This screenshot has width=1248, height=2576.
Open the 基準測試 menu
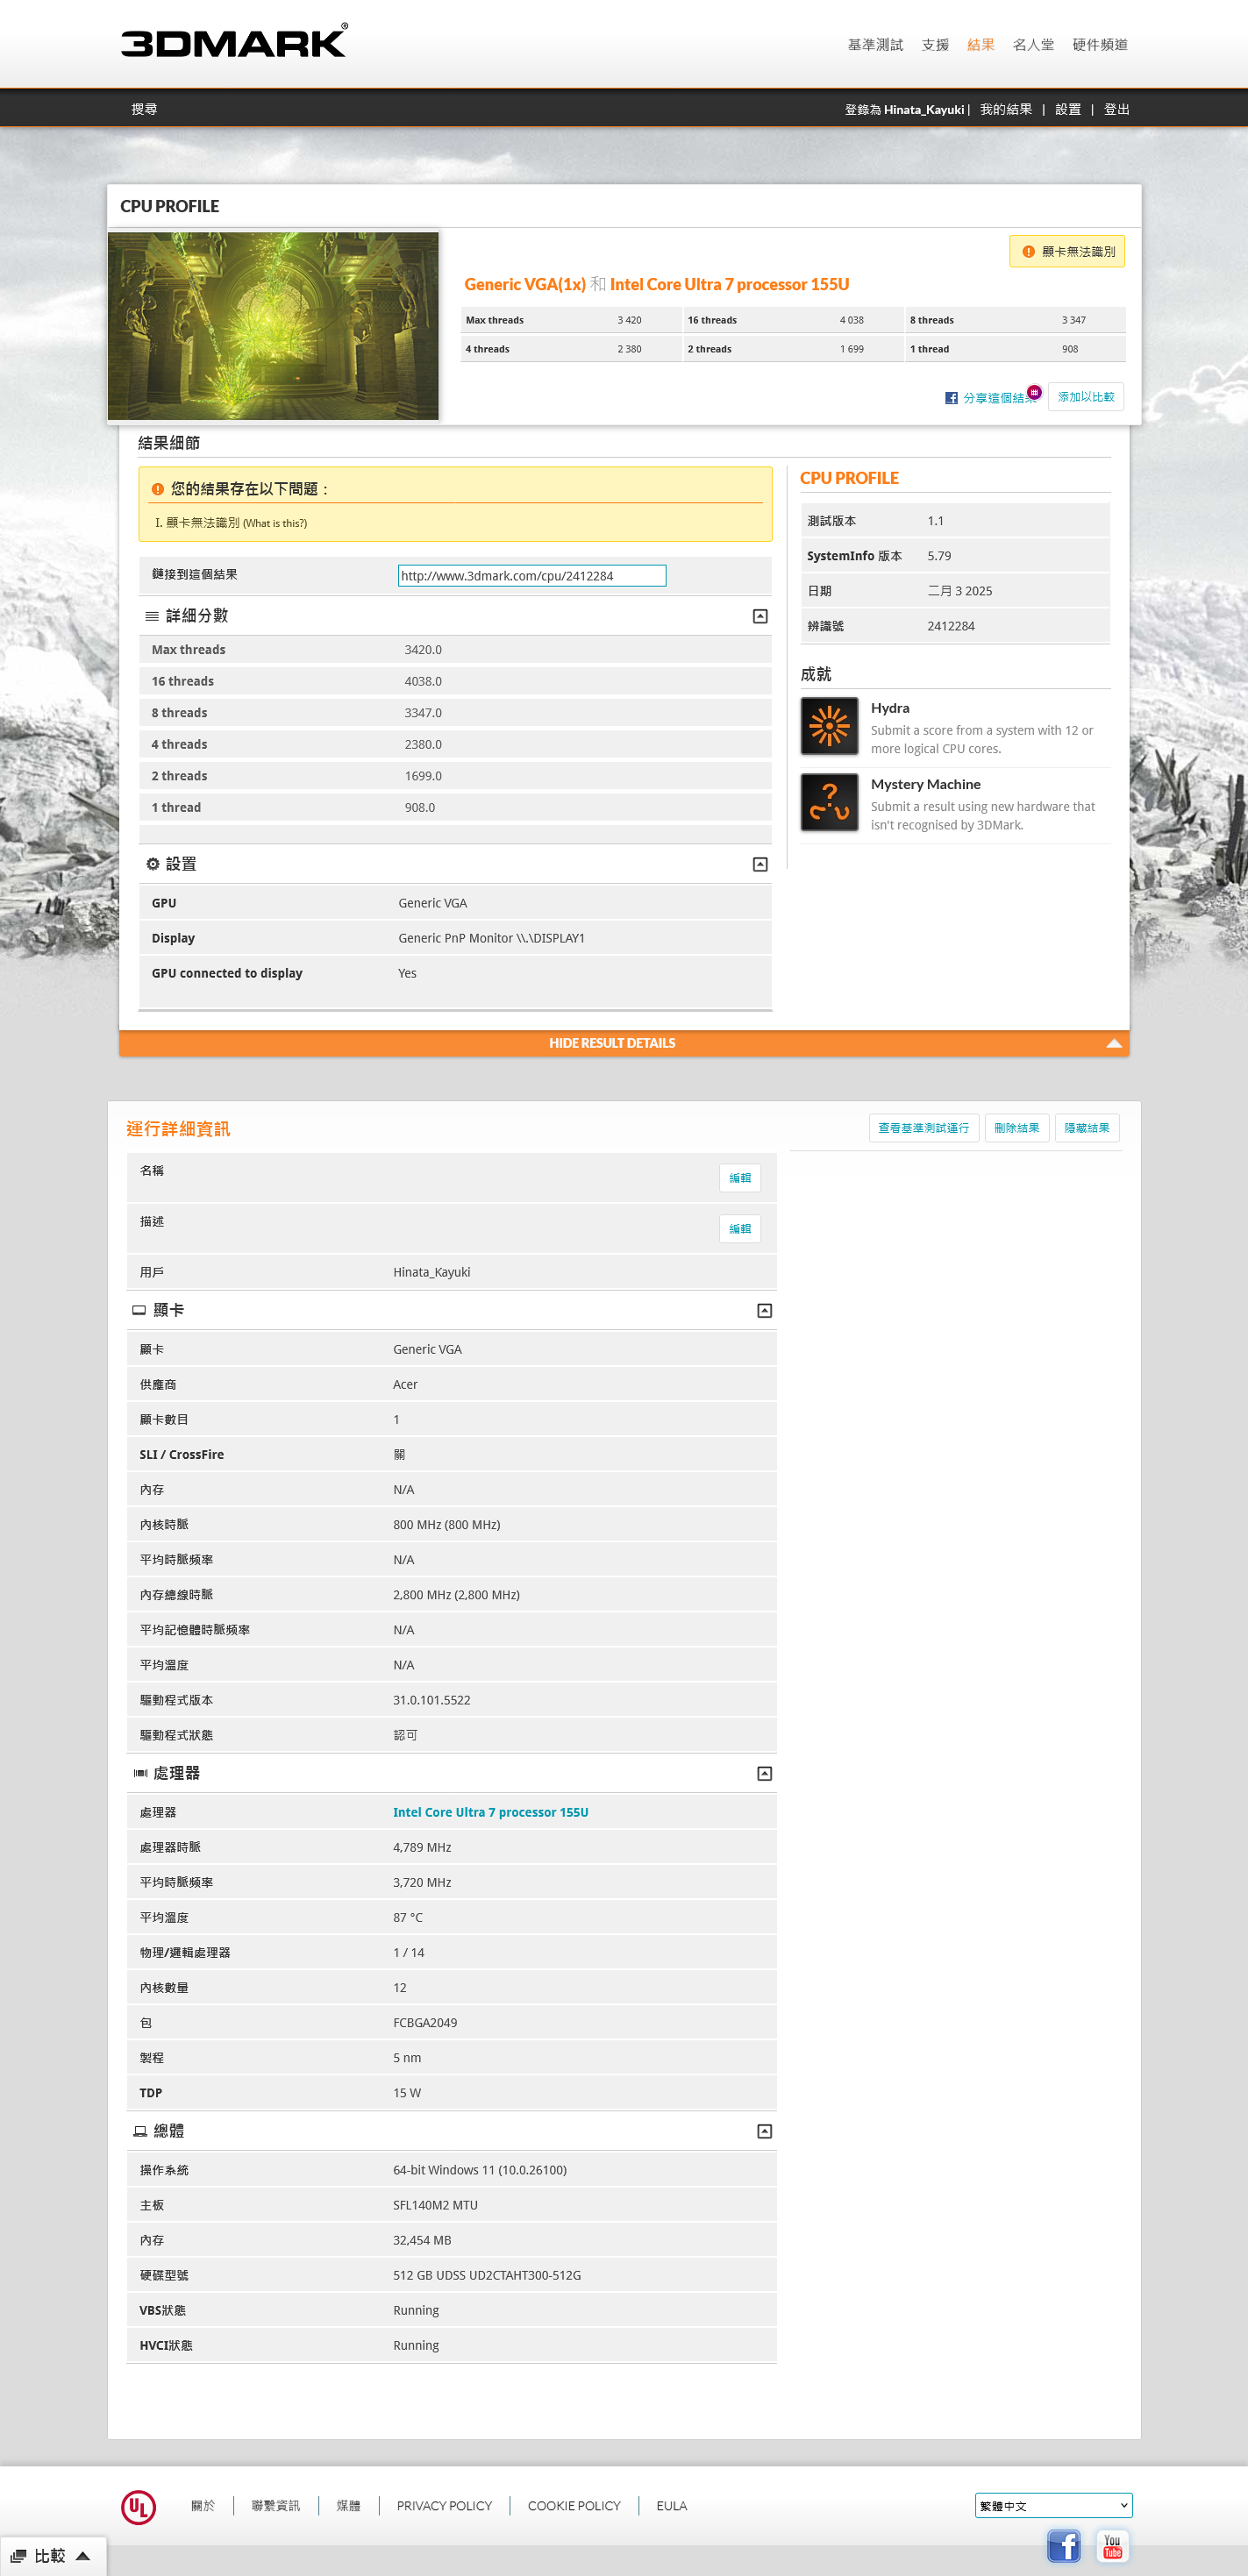(x=875, y=45)
